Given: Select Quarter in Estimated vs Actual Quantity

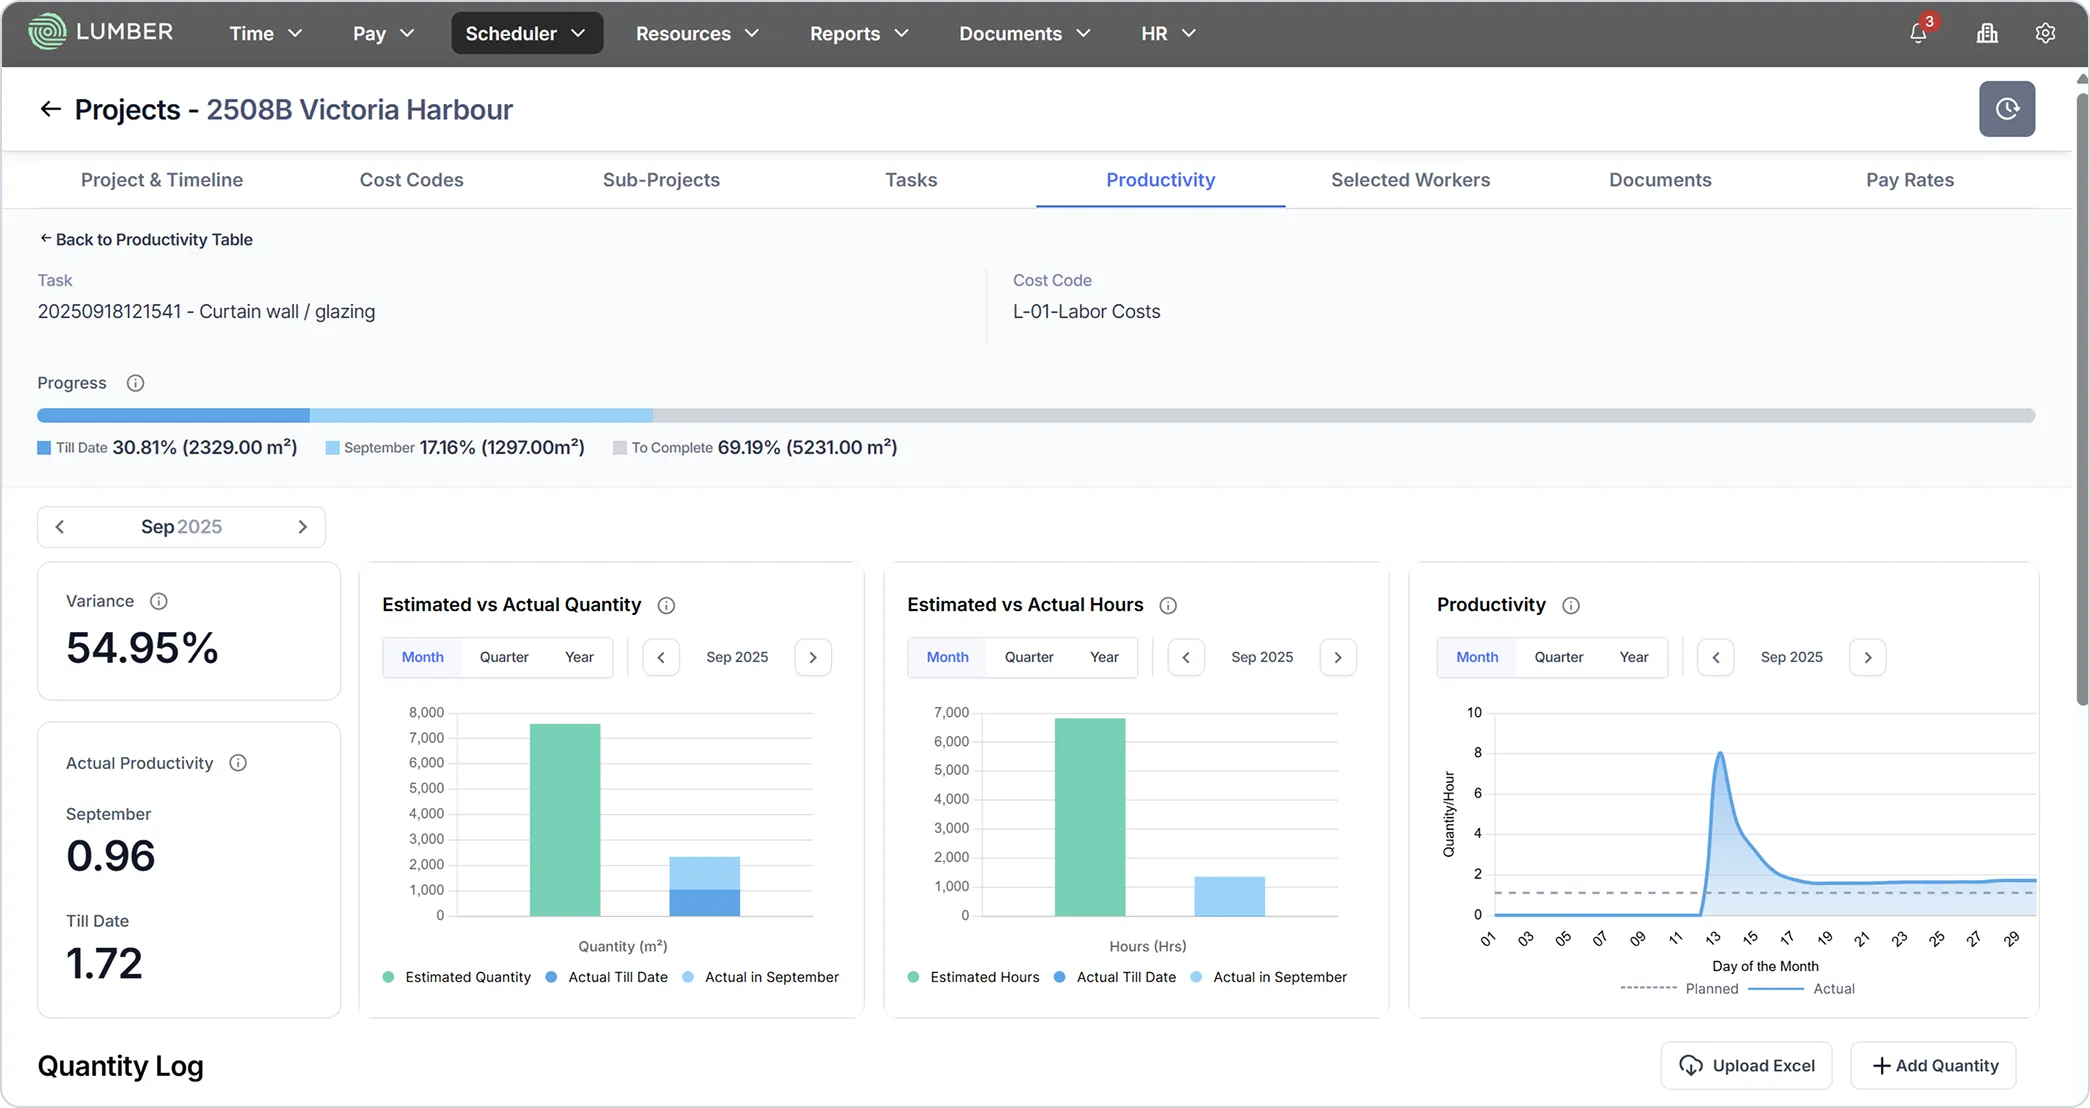Looking at the screenshot, I should (504, 657).
